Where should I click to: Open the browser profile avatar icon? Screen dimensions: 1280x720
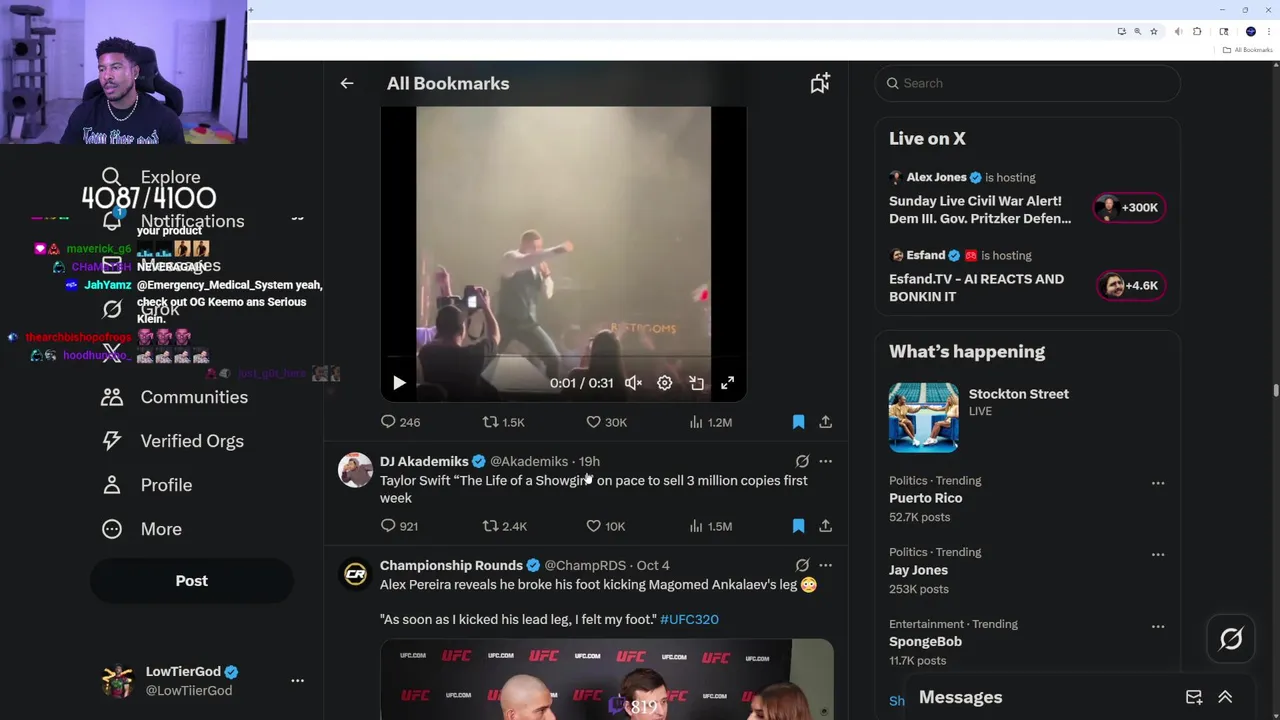1251,32
